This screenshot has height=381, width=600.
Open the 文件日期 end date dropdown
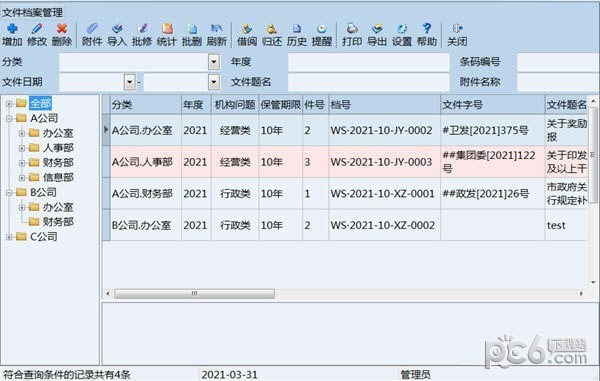[214, 81]
